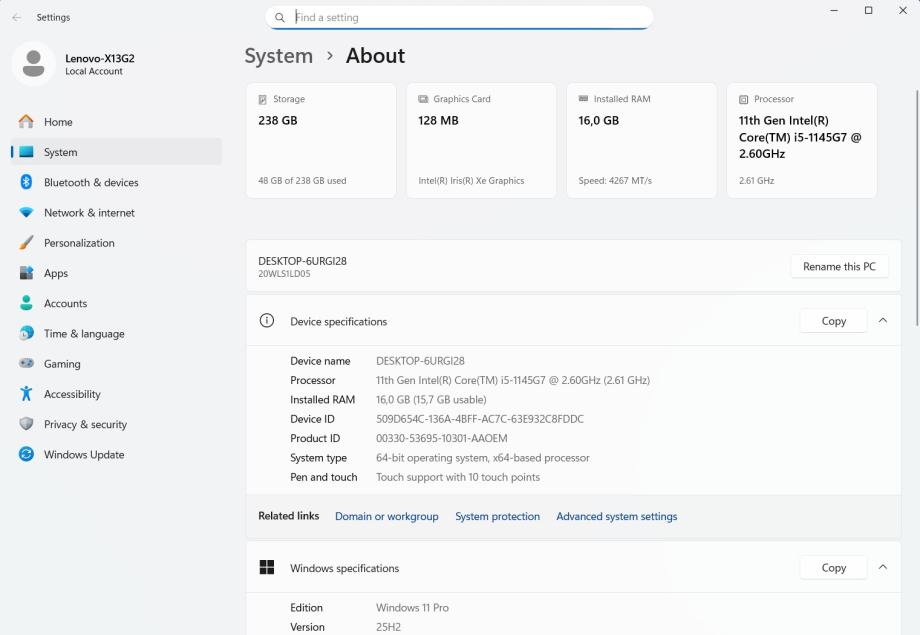Image resolution: width=920 pixels, height=635 pixels.
Task: Open the Storage info card
Action: pyautogui.click(x=320, y=140)
